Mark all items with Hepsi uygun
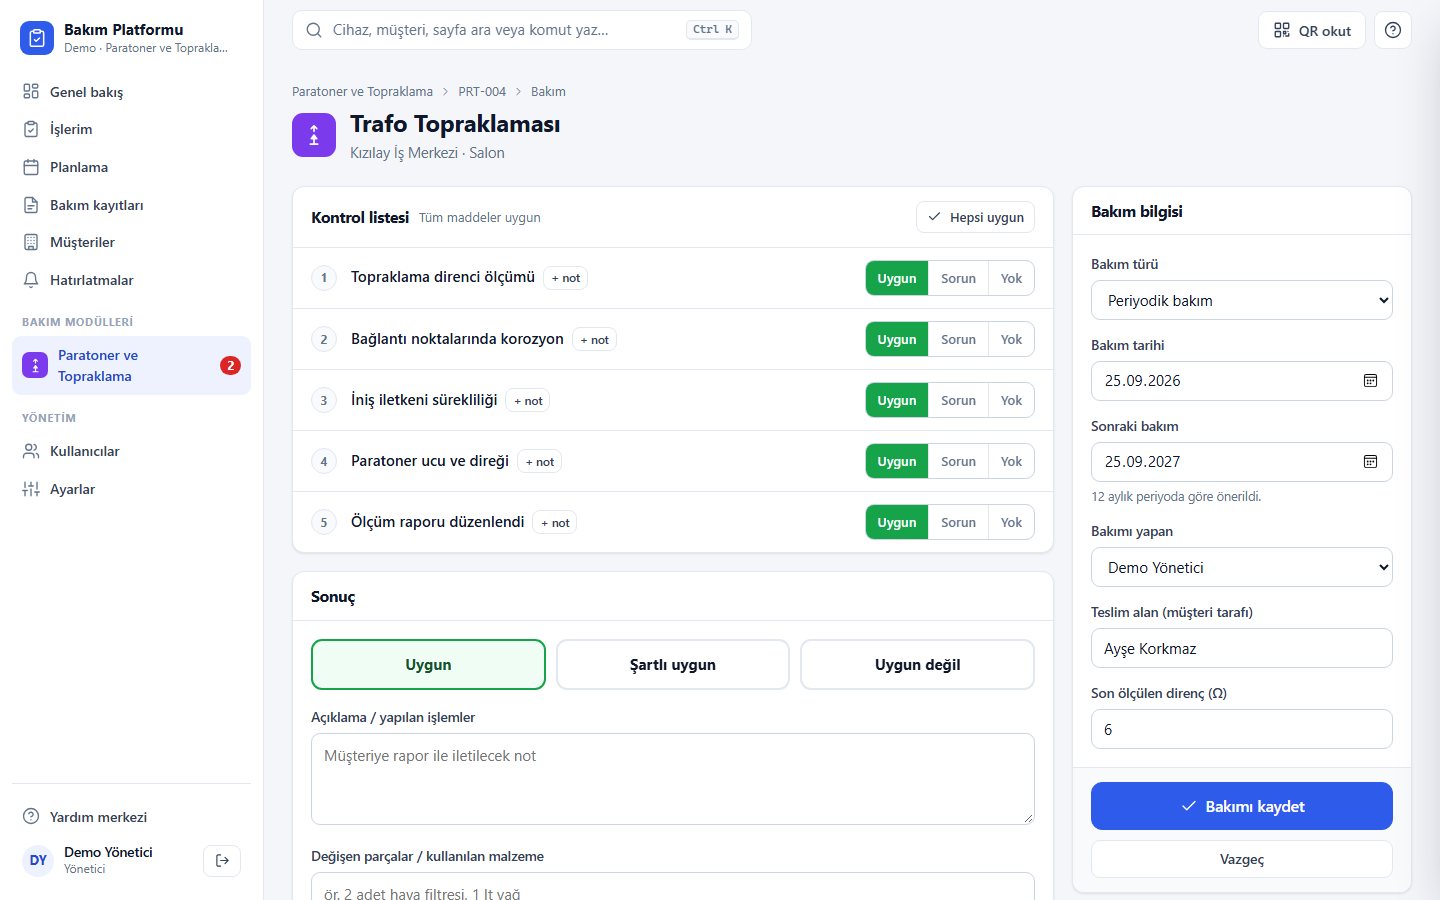 coord(975,217)
